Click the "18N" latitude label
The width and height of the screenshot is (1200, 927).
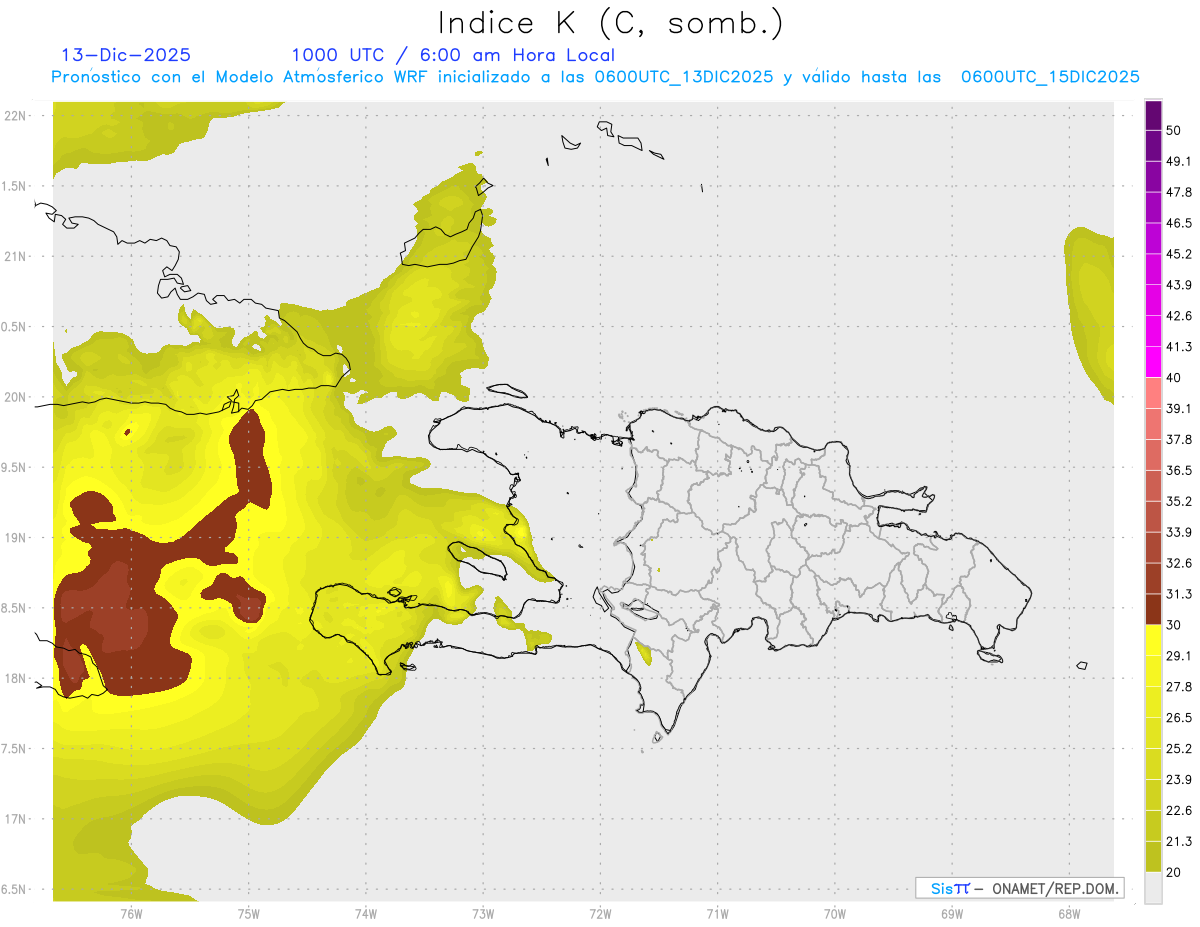(14, 678)
